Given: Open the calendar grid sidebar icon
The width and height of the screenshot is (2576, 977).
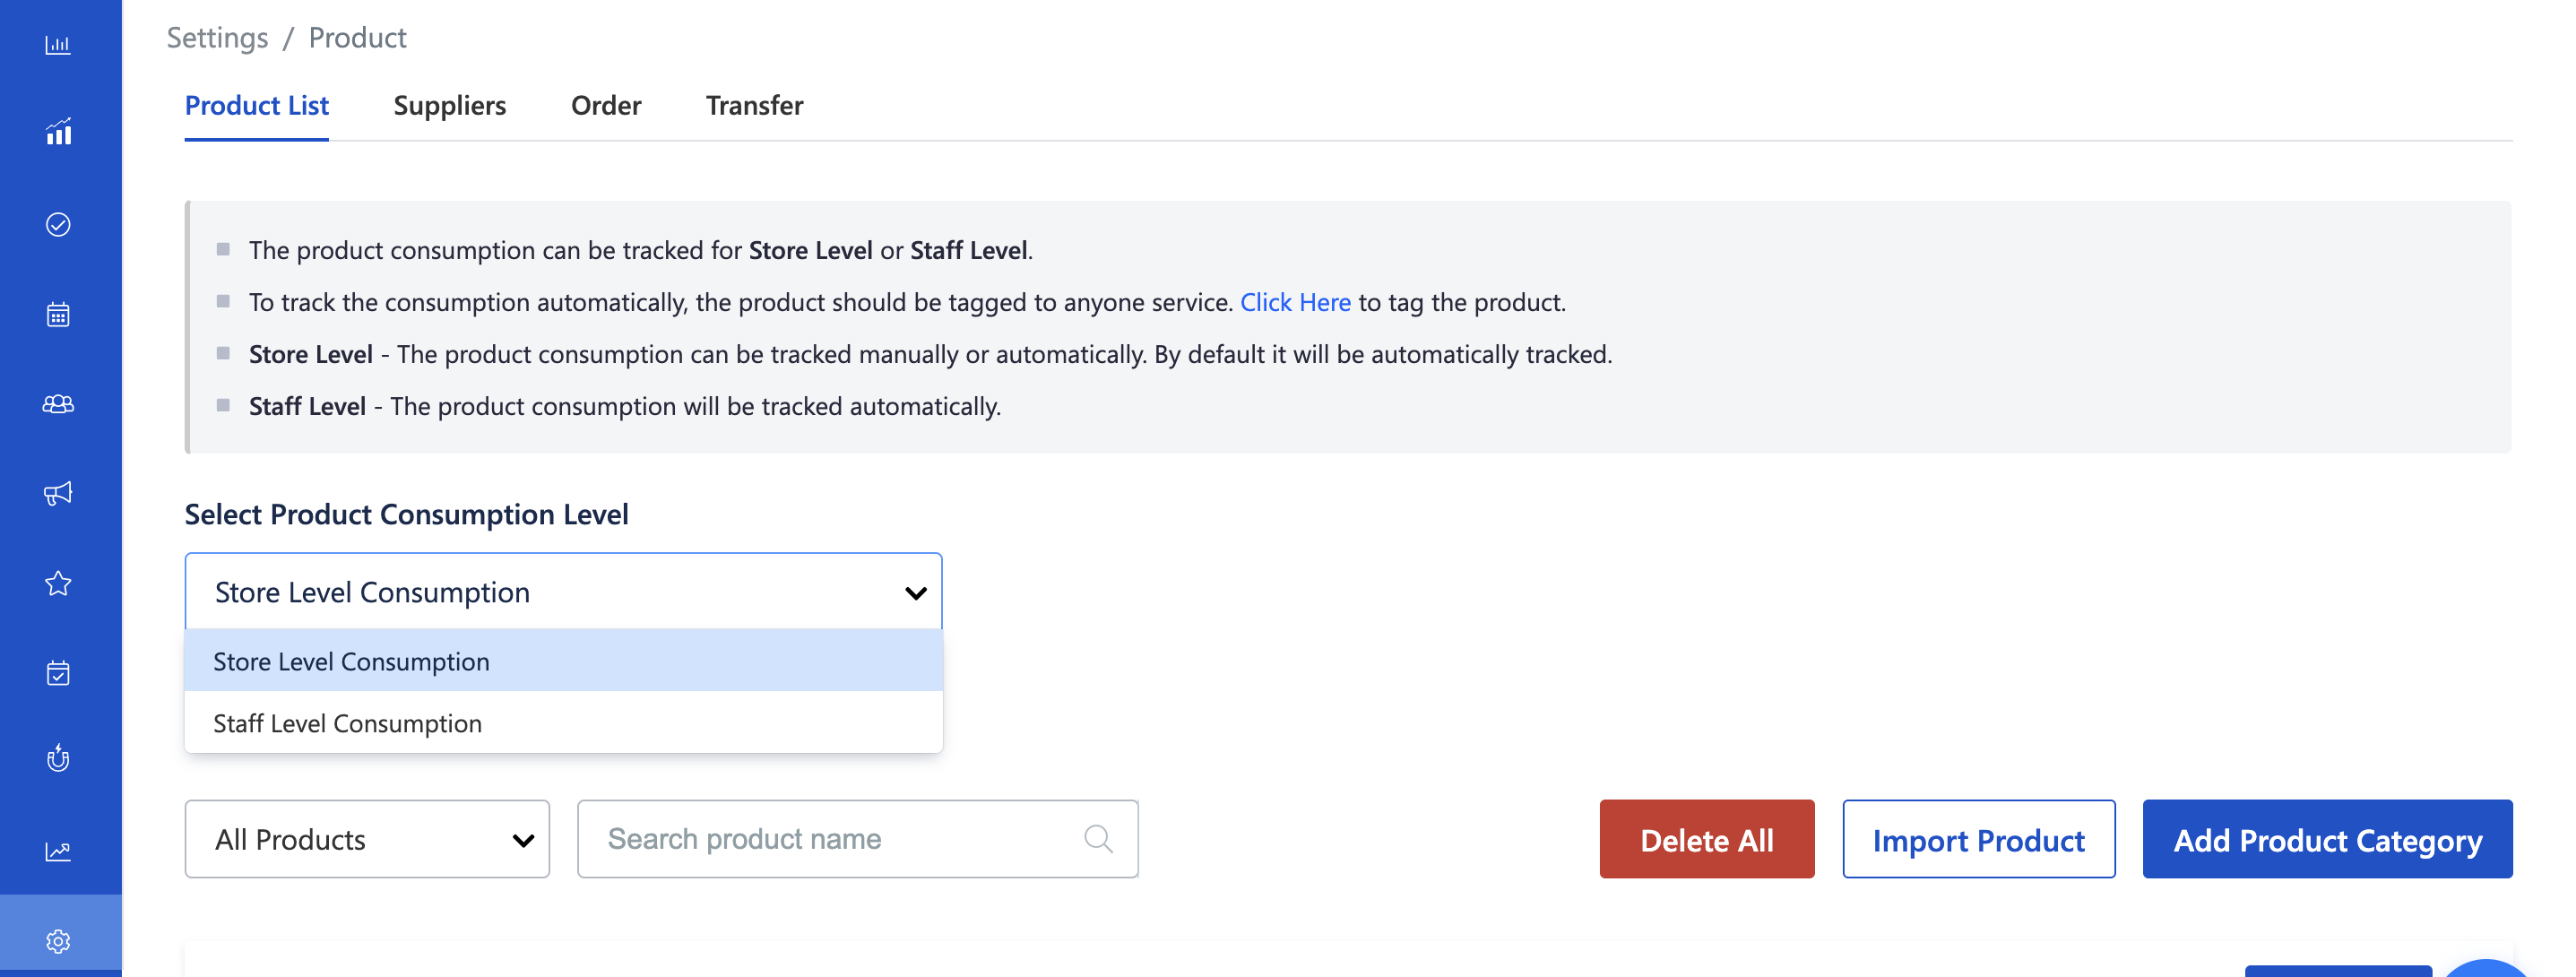Looking at the screenshot, I should (x=58, y=315).
